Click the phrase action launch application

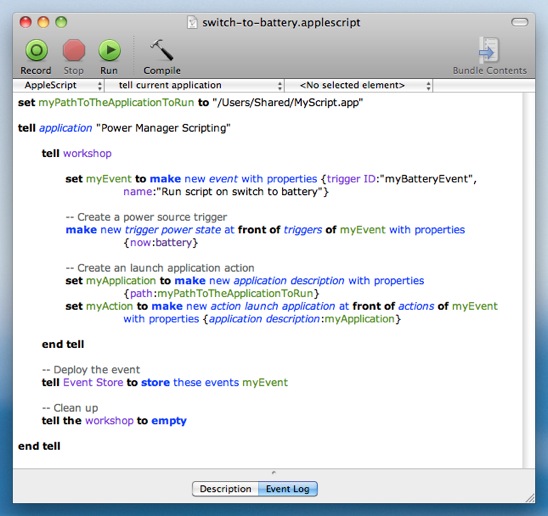(x=273, y=306)
